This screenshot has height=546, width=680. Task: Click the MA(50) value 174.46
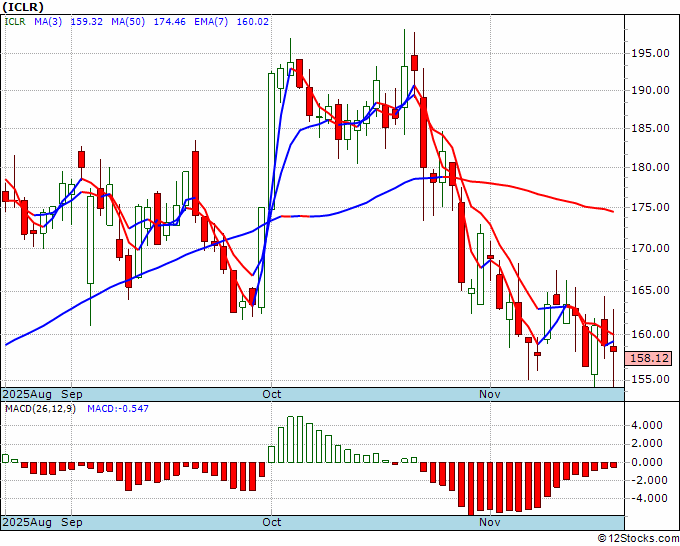pos(170,22)
